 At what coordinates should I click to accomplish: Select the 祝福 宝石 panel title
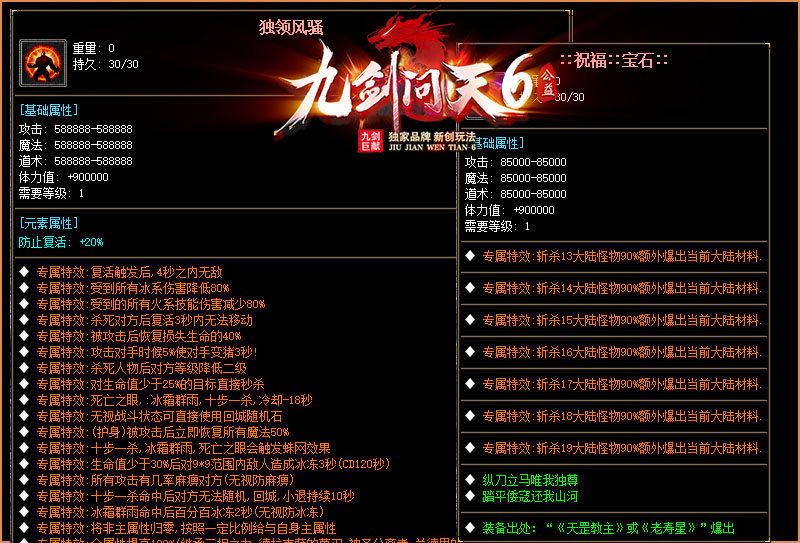605,60
